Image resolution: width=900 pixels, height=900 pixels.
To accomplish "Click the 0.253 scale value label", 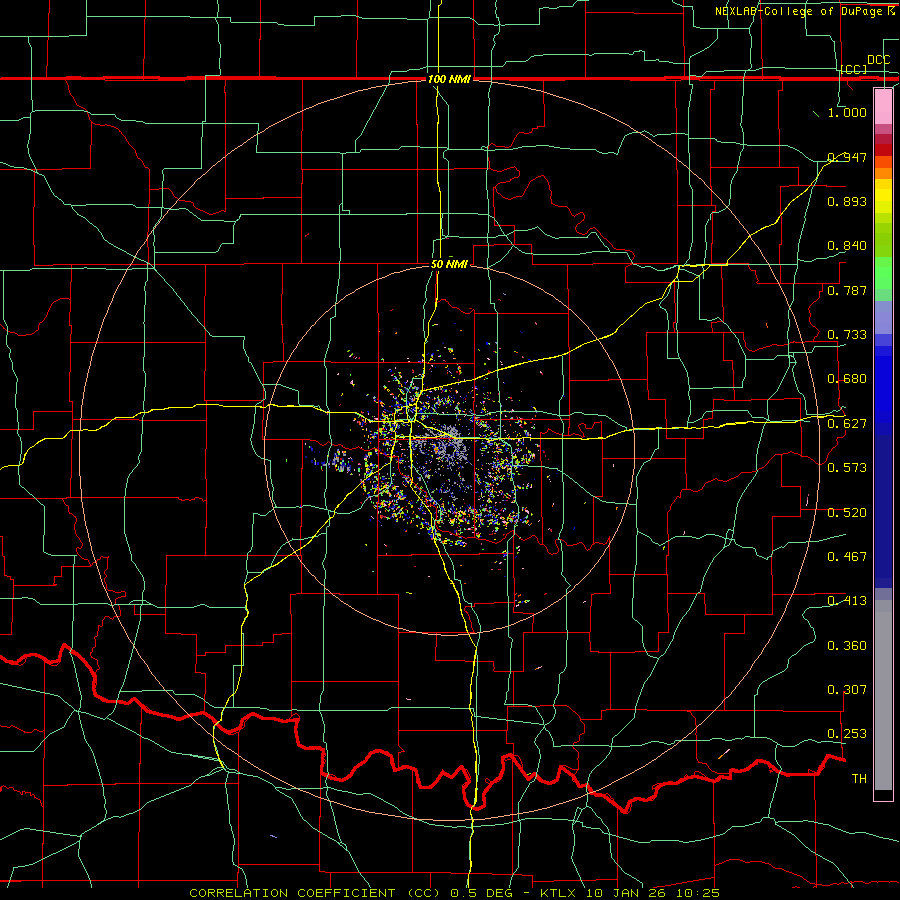I will [847, 734].
